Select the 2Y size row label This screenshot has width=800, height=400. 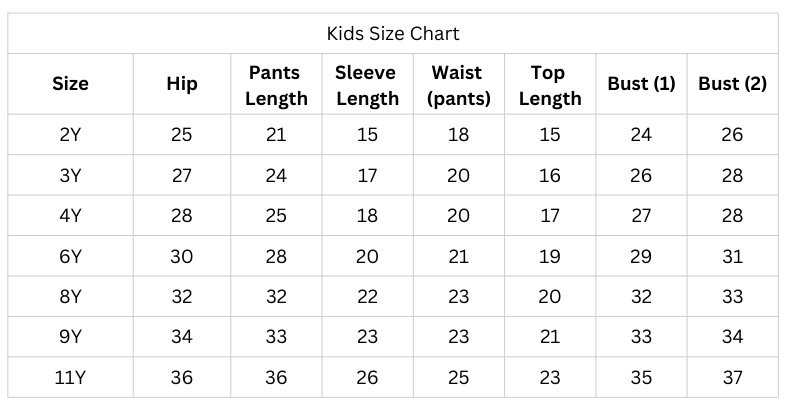(70, 135)
